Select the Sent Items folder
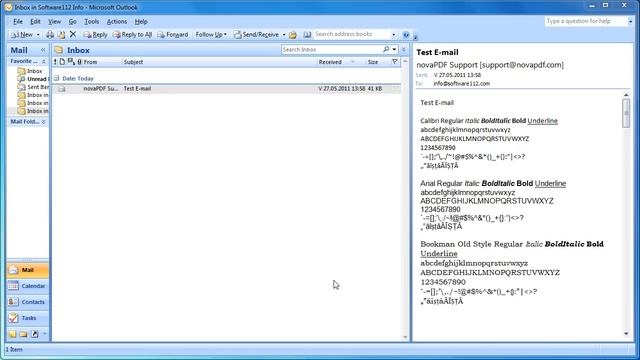Viewport: 640px width, 360px height. (33, 87)
